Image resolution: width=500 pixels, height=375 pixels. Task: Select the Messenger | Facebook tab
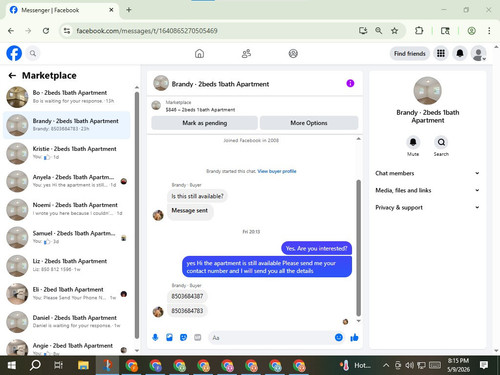coord(62,10)
